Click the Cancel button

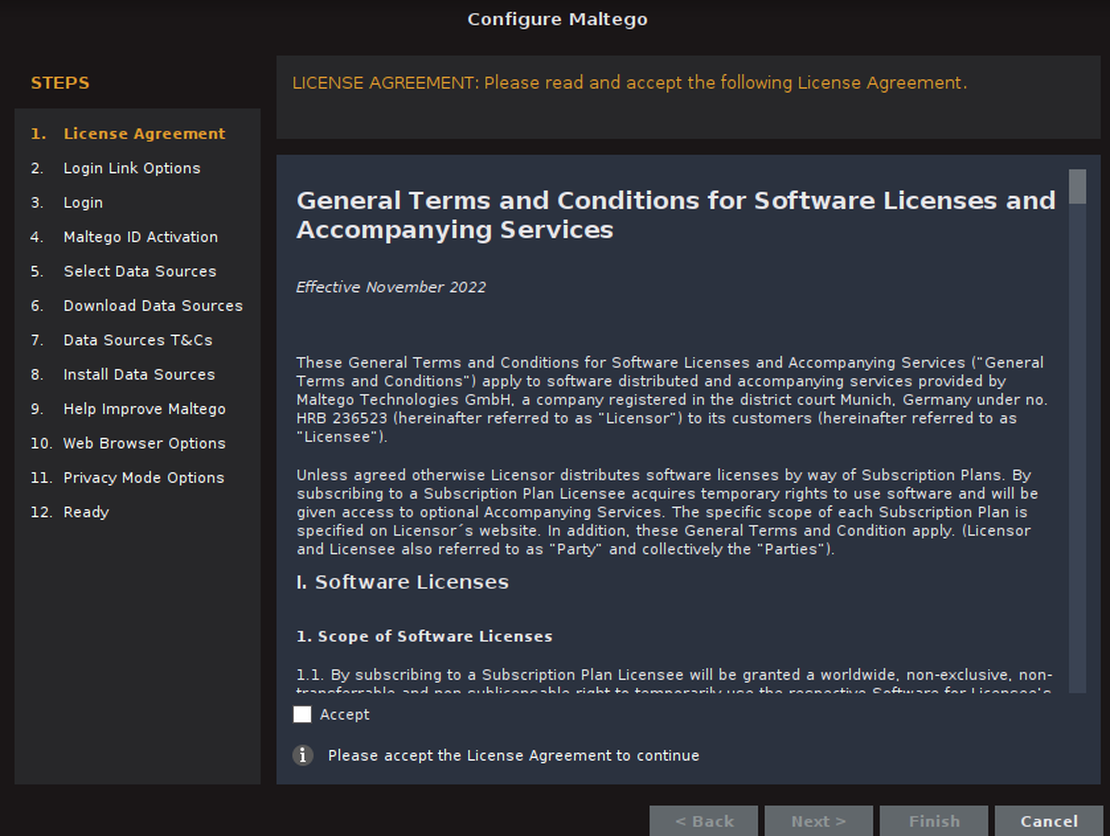coord(1048,821)
